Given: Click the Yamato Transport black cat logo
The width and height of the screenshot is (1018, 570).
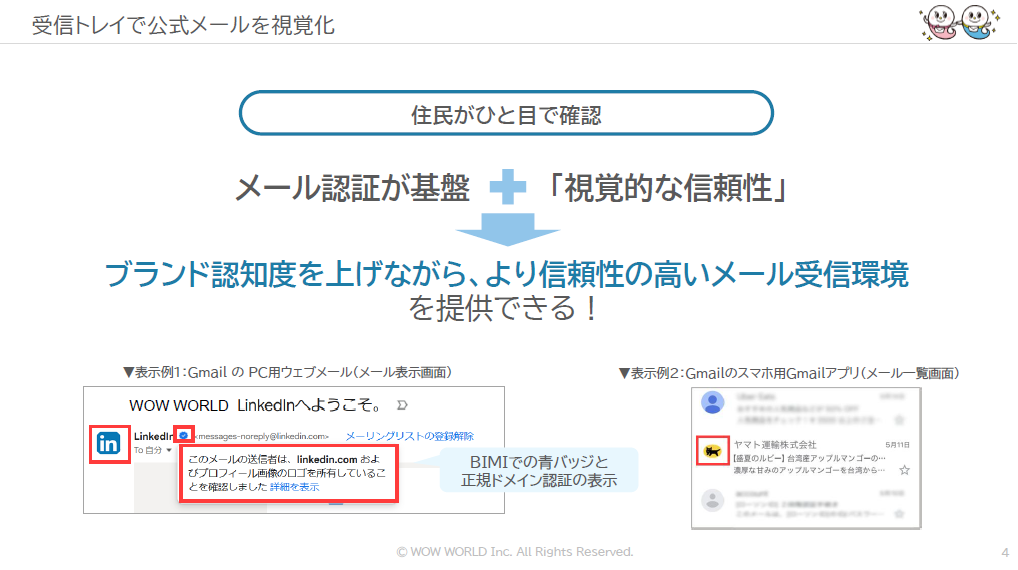Looking at the screenshot, I should (712, 451).
